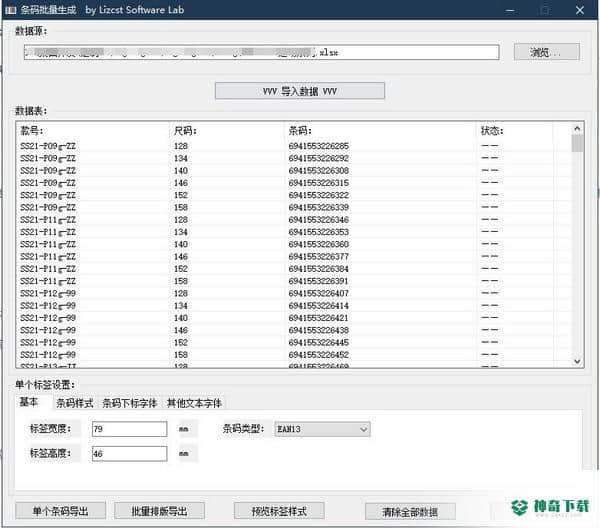
Task: Click the data table scrollbar thumb
Action: pyautogui.click(x=577, y=144)
